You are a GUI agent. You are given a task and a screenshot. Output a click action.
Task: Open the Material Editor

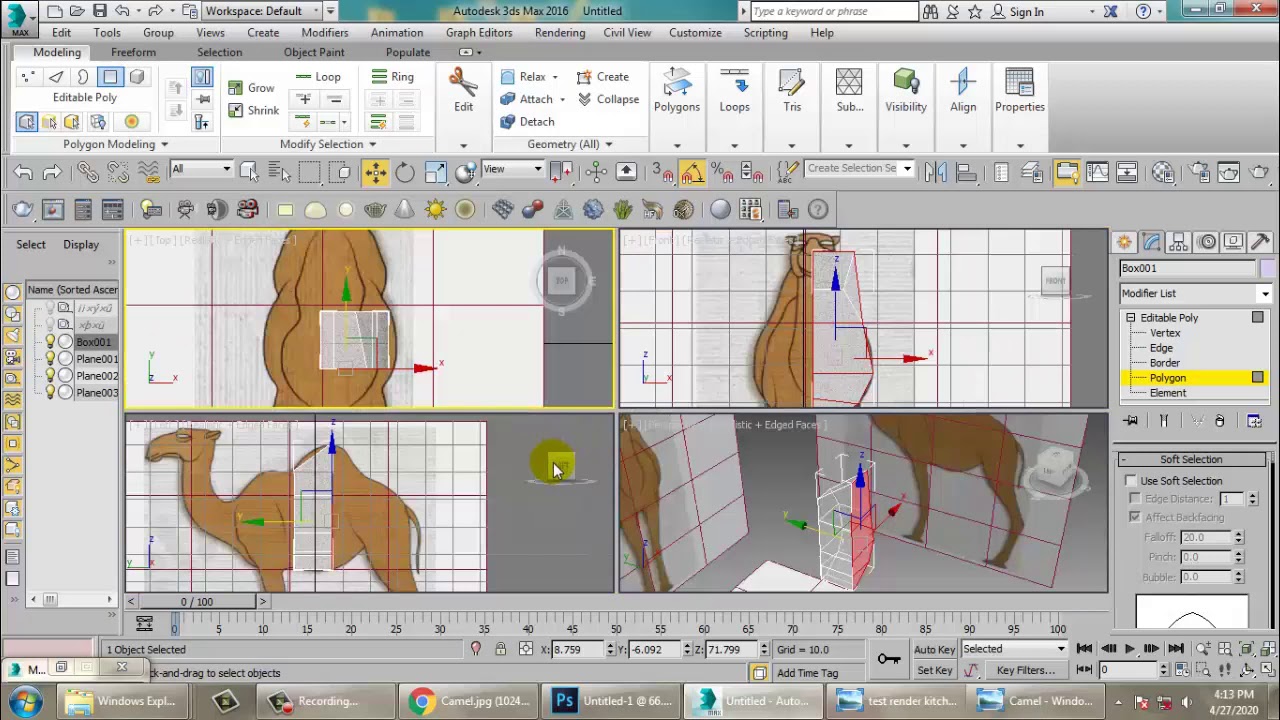1162,172
